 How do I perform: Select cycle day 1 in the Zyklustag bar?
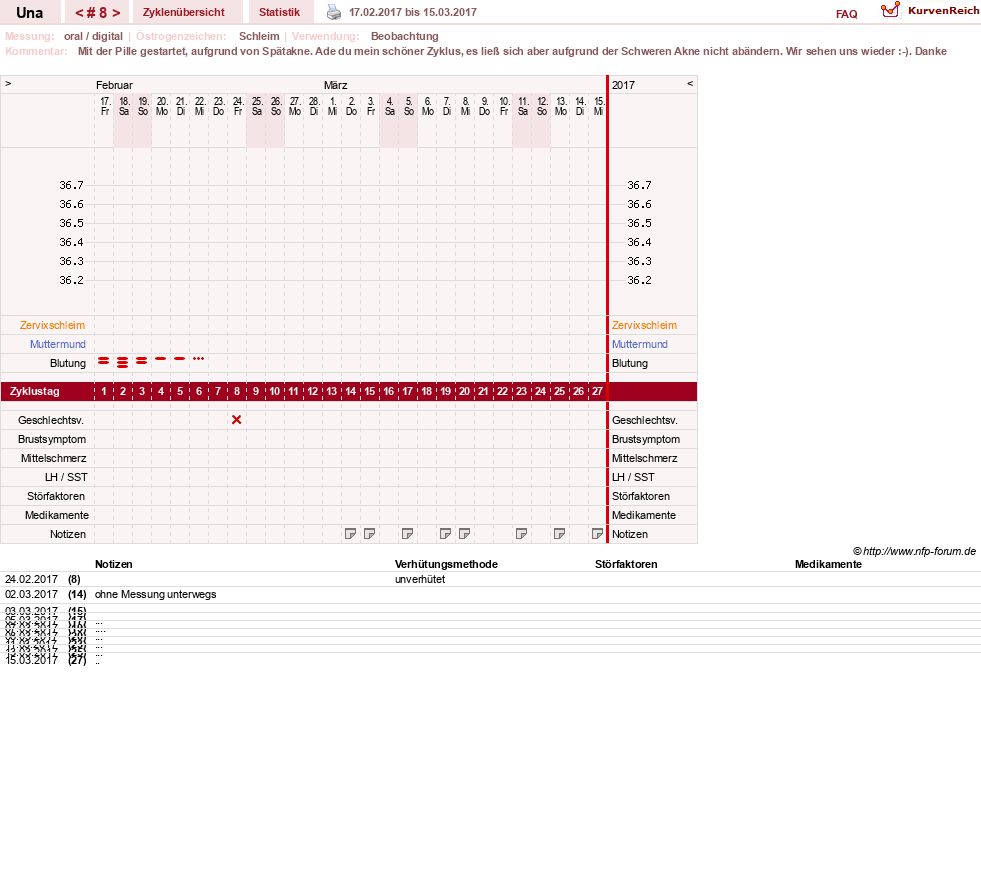click(x=104, y=391)
